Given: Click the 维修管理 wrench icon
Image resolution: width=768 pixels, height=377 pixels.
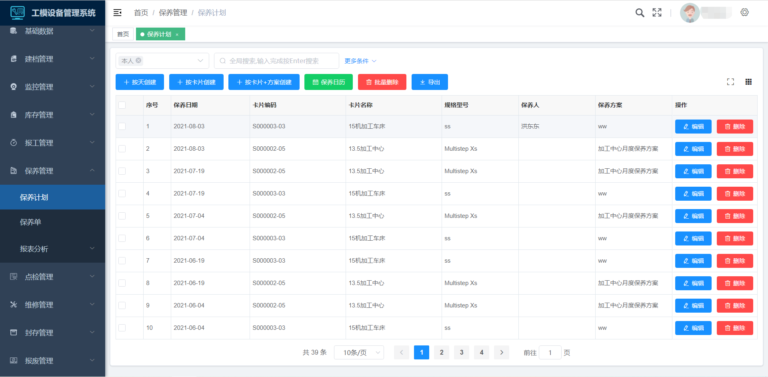Looking at the screenshot, I should pos(14,305).
